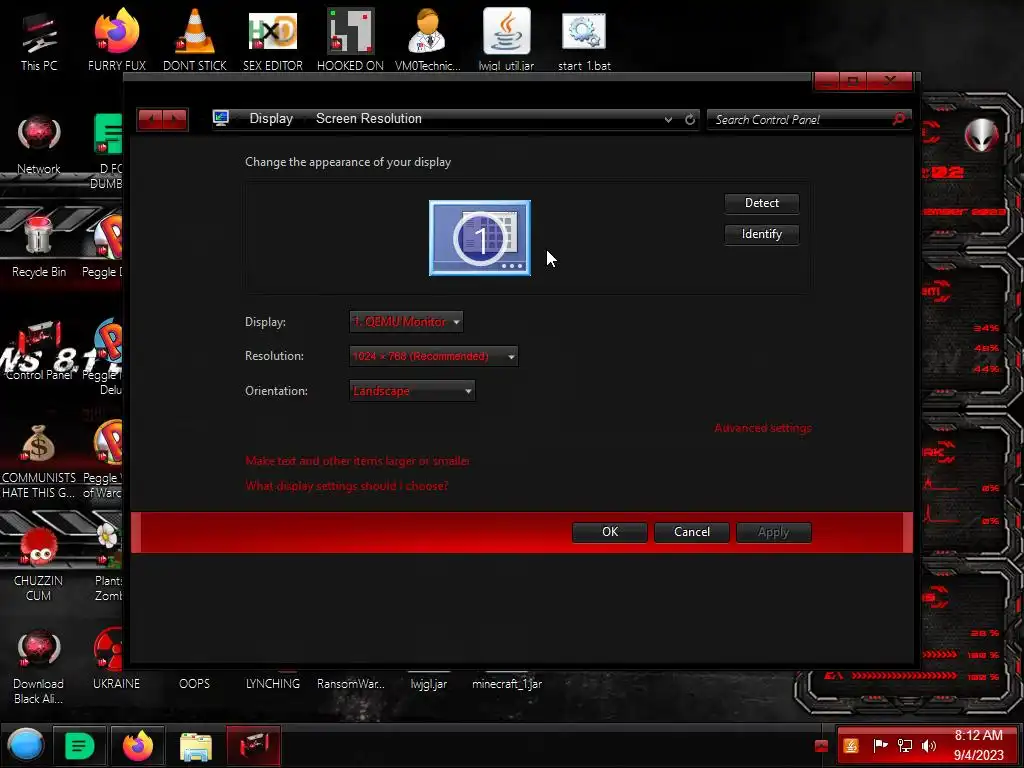The width and height of the screenshot is (1024, 768).
Task: Click the OK button
Action: 610,532
